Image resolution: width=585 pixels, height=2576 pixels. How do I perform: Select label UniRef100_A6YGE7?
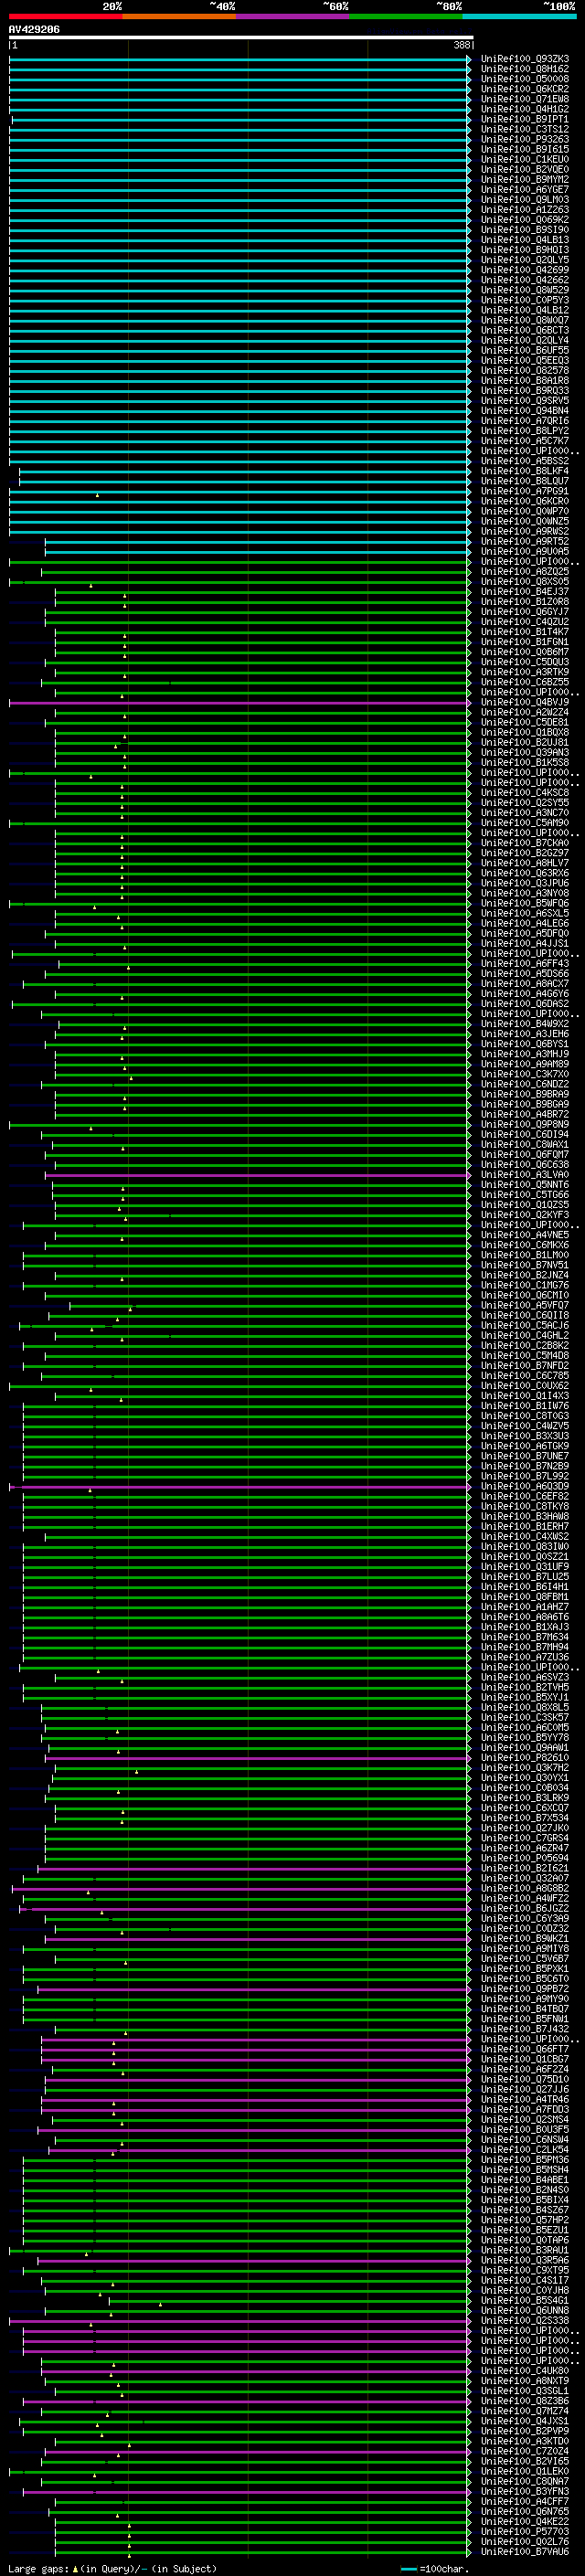pyautogui.click(x=525, y=190)
